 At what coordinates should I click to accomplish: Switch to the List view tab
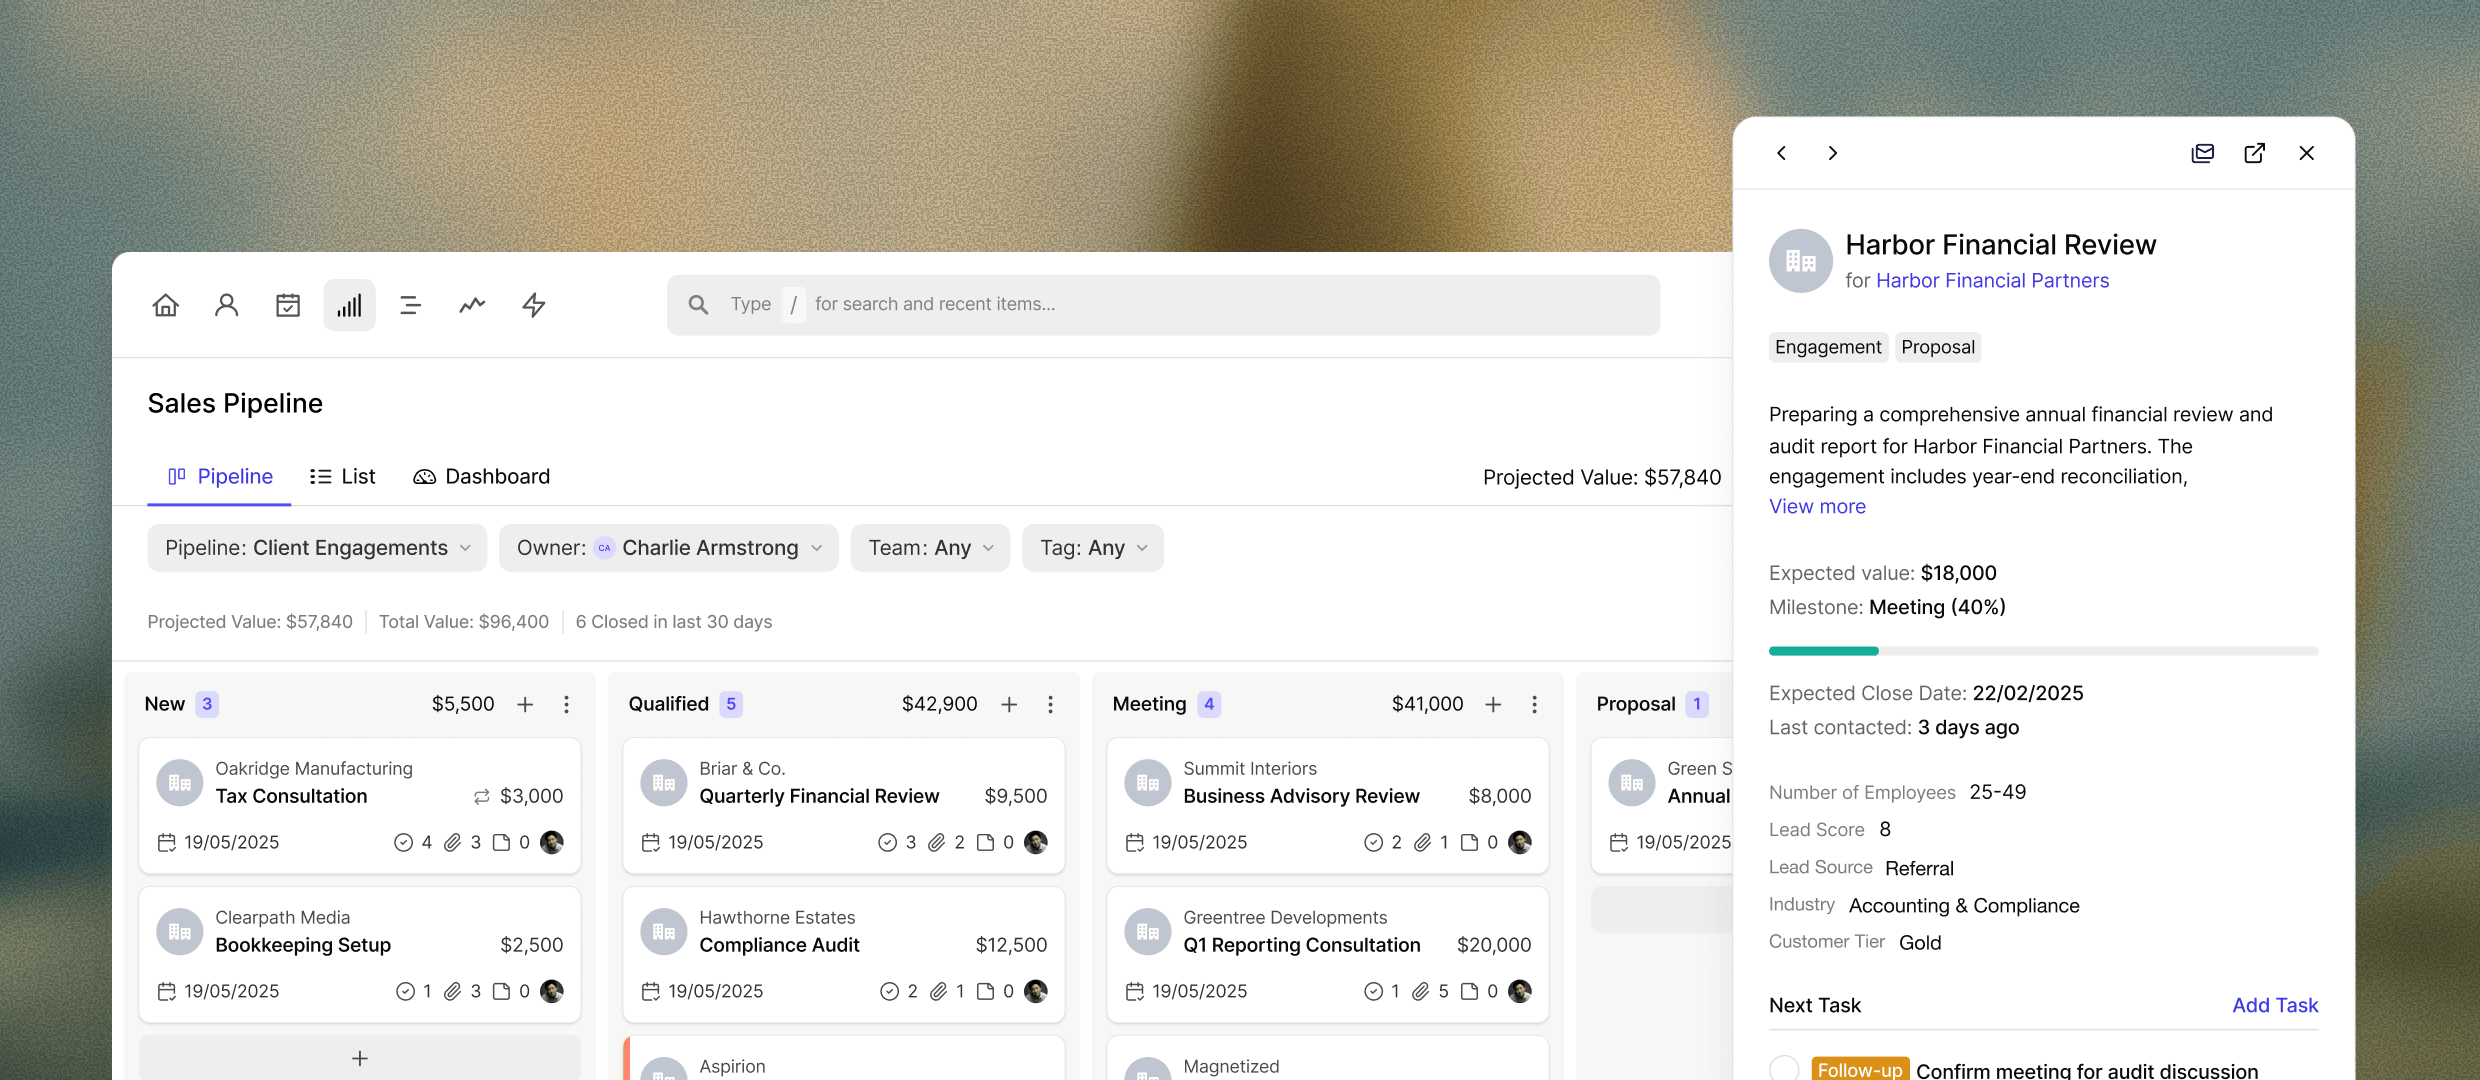pyautogui.click(x=342, y=476)
